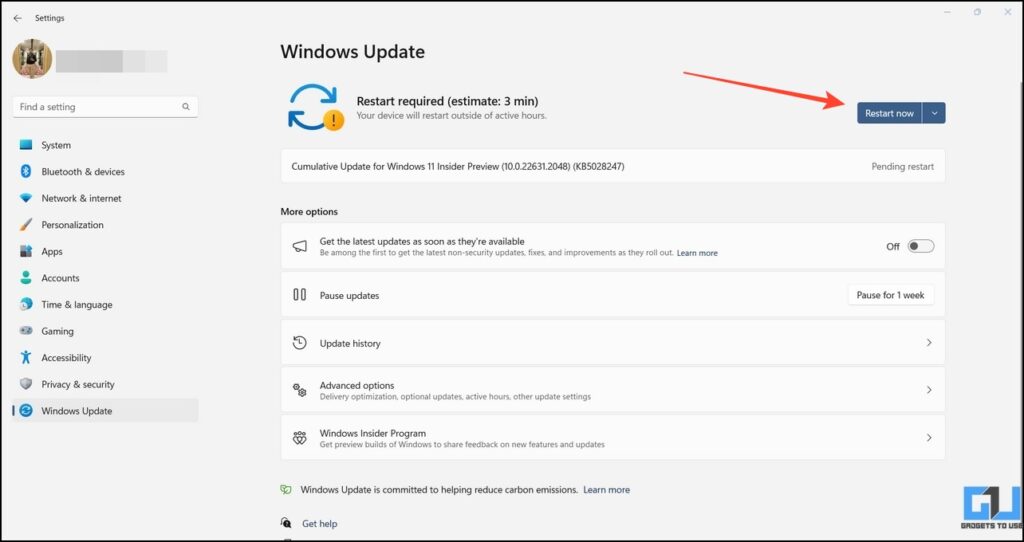Toggle Get the latest updates switch

coord(921,246)
